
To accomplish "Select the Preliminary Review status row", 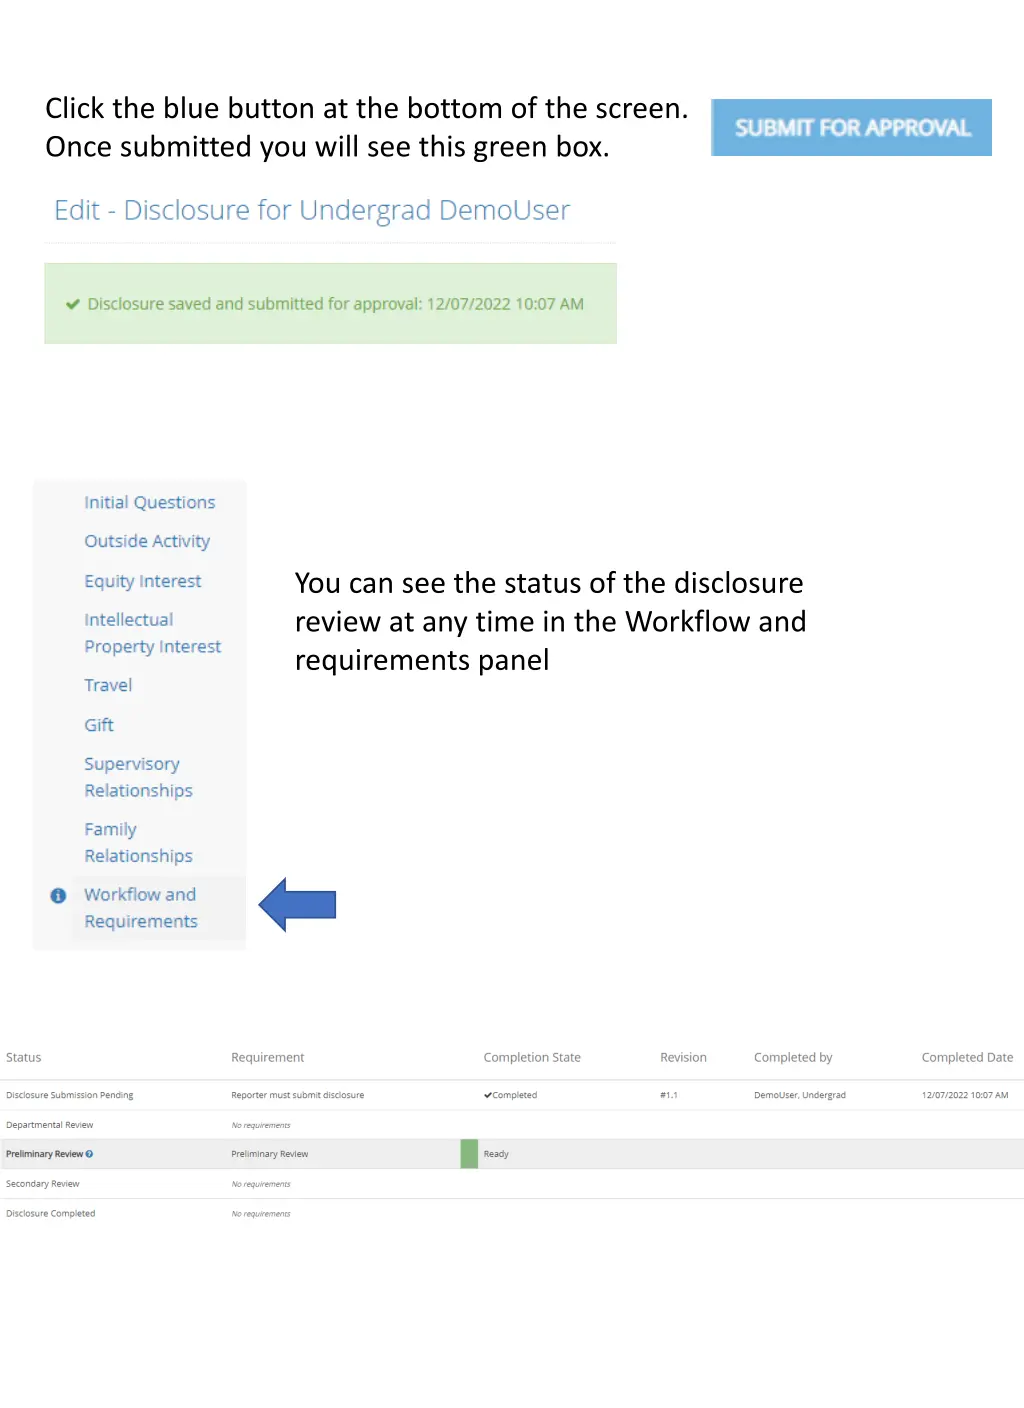I will (512, 1154).
